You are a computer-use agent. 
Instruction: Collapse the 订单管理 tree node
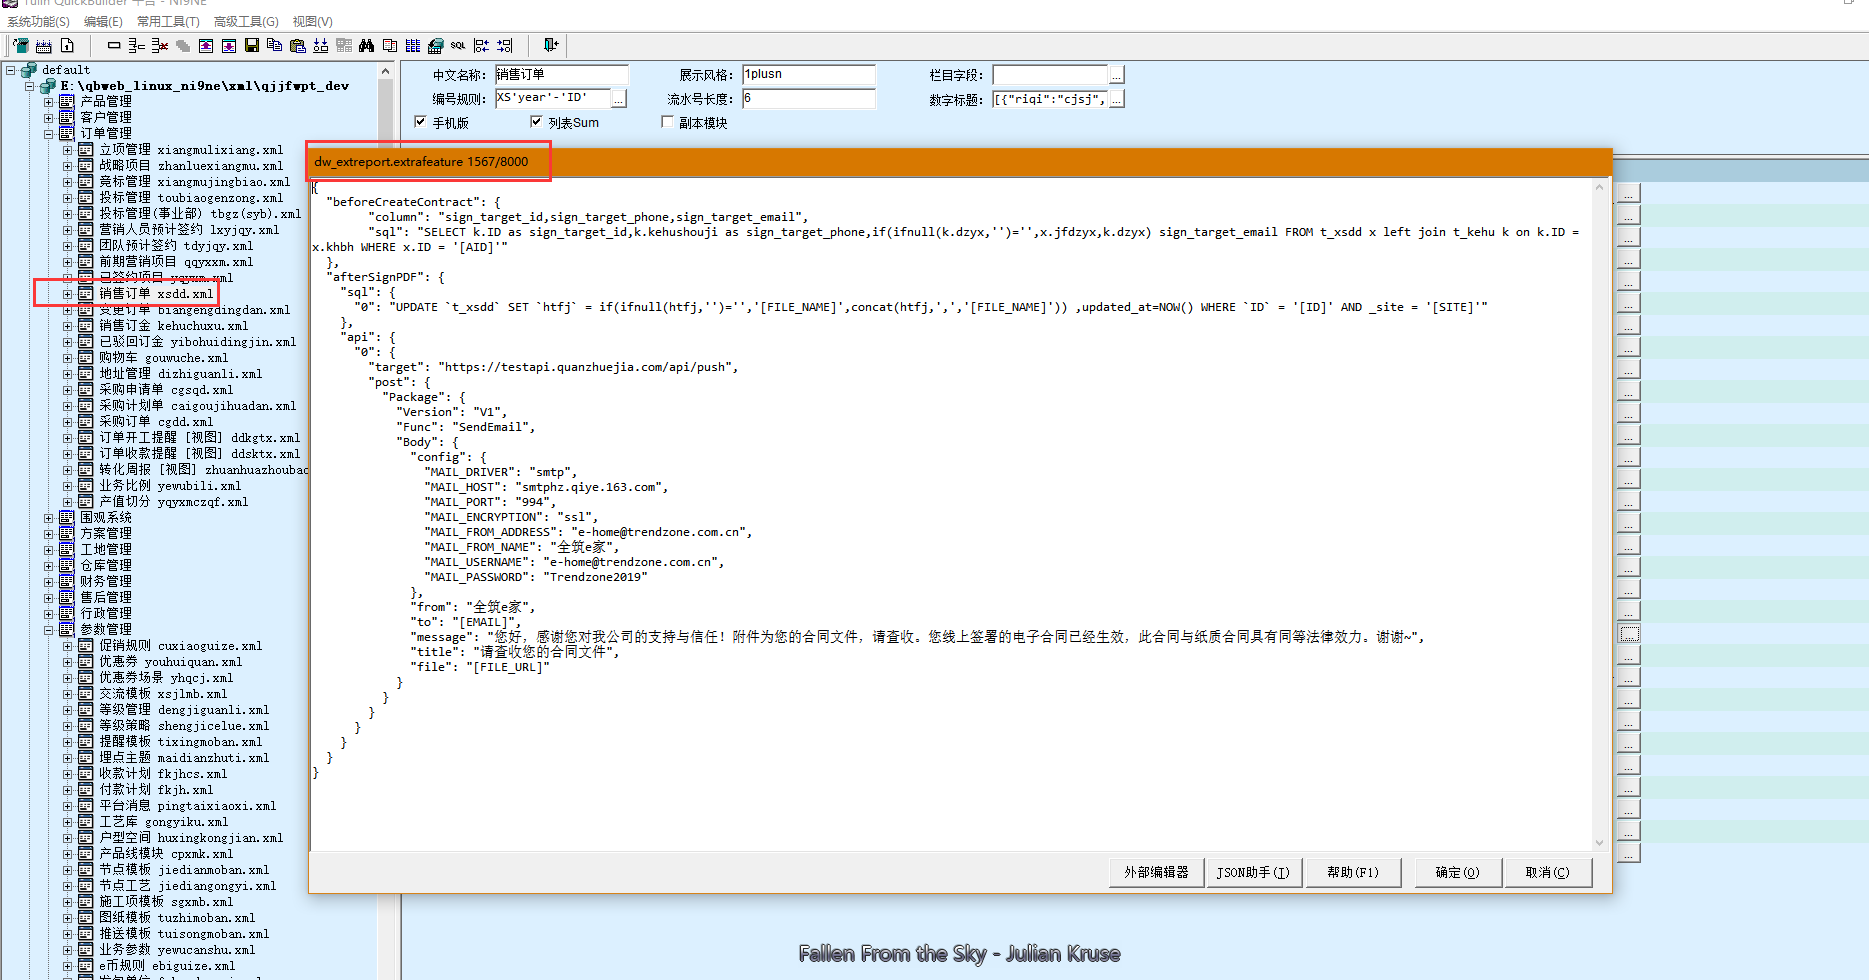(x=48, y=134)
